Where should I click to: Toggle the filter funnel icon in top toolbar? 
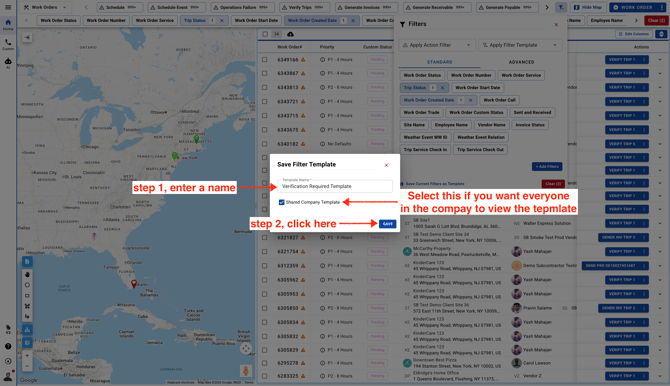click(x=561, y=7)
